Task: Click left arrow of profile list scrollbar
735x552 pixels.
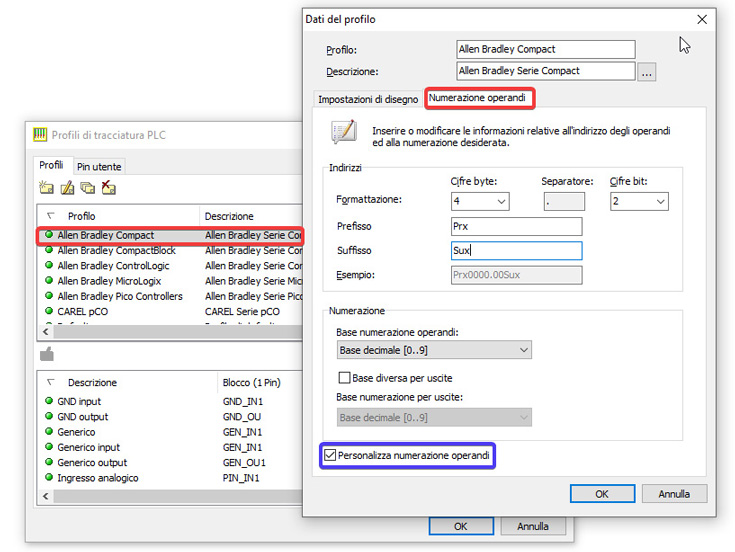Action: (45, 332)
